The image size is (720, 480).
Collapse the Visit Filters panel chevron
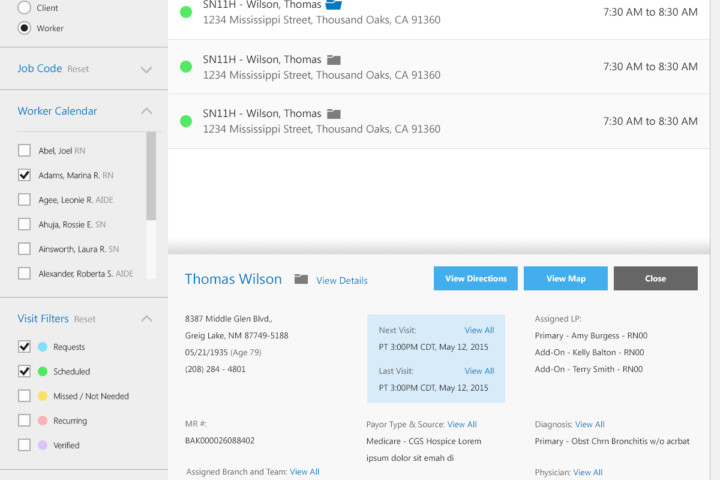pos(146,319)
